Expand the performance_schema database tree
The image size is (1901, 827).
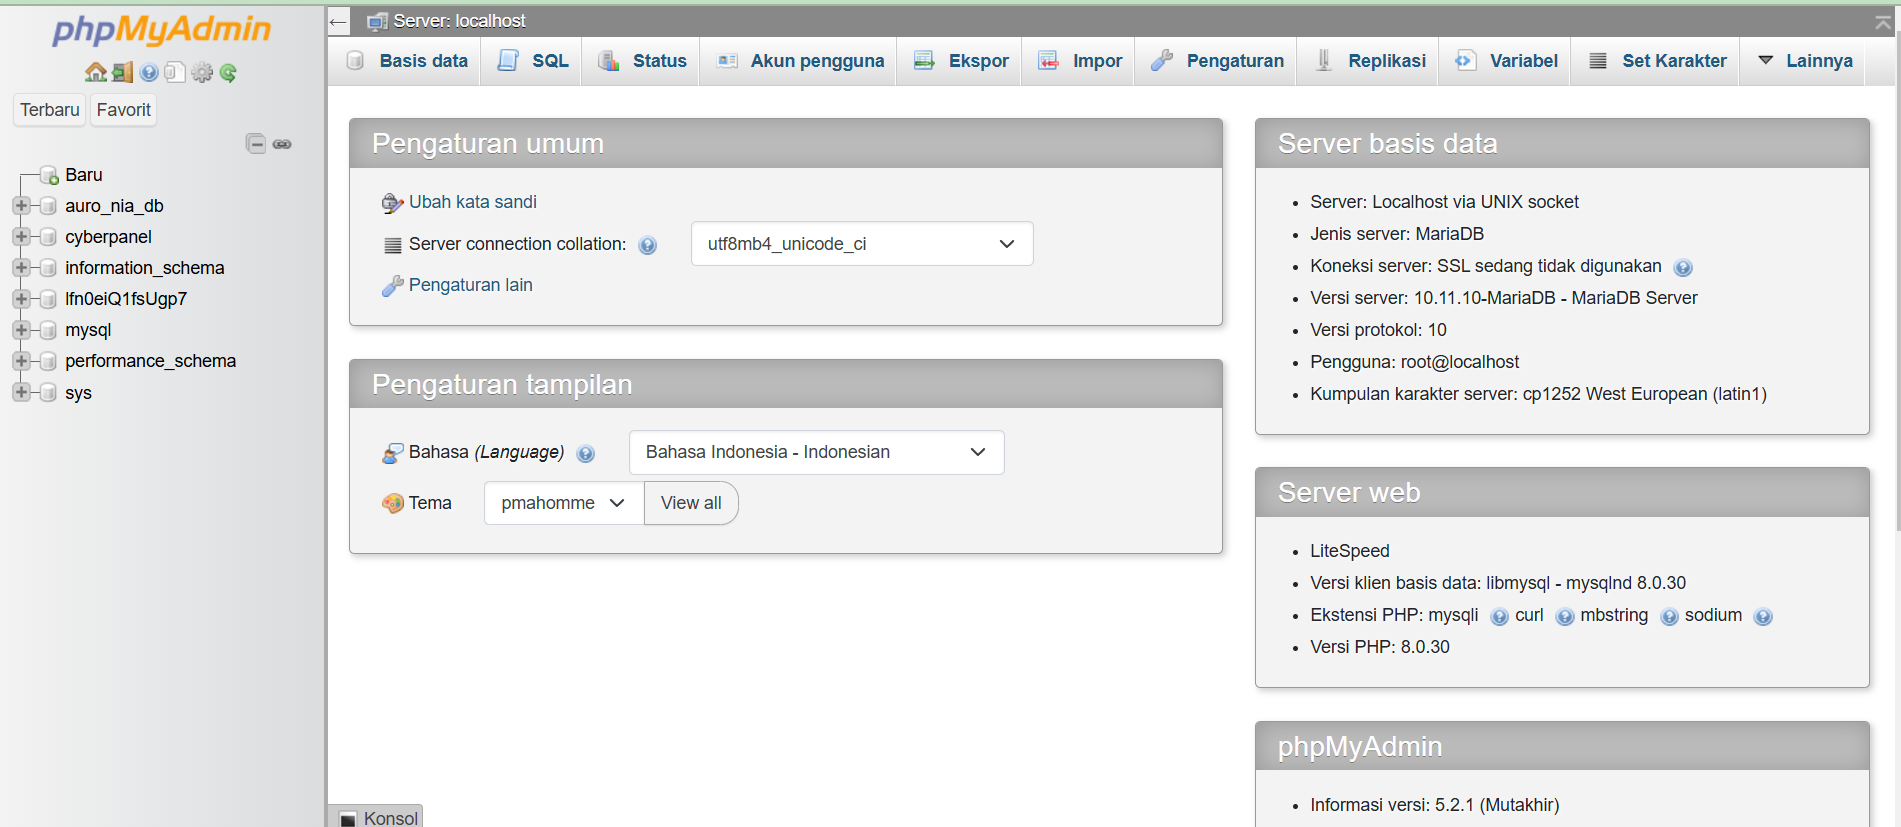(x=21, y=360)
